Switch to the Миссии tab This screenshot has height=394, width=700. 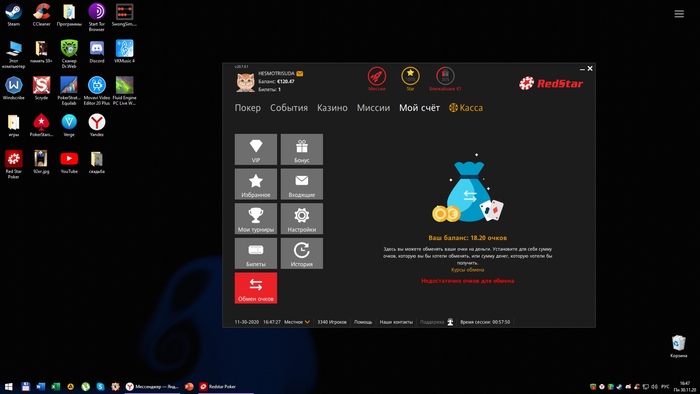click(x=373, y=108)
